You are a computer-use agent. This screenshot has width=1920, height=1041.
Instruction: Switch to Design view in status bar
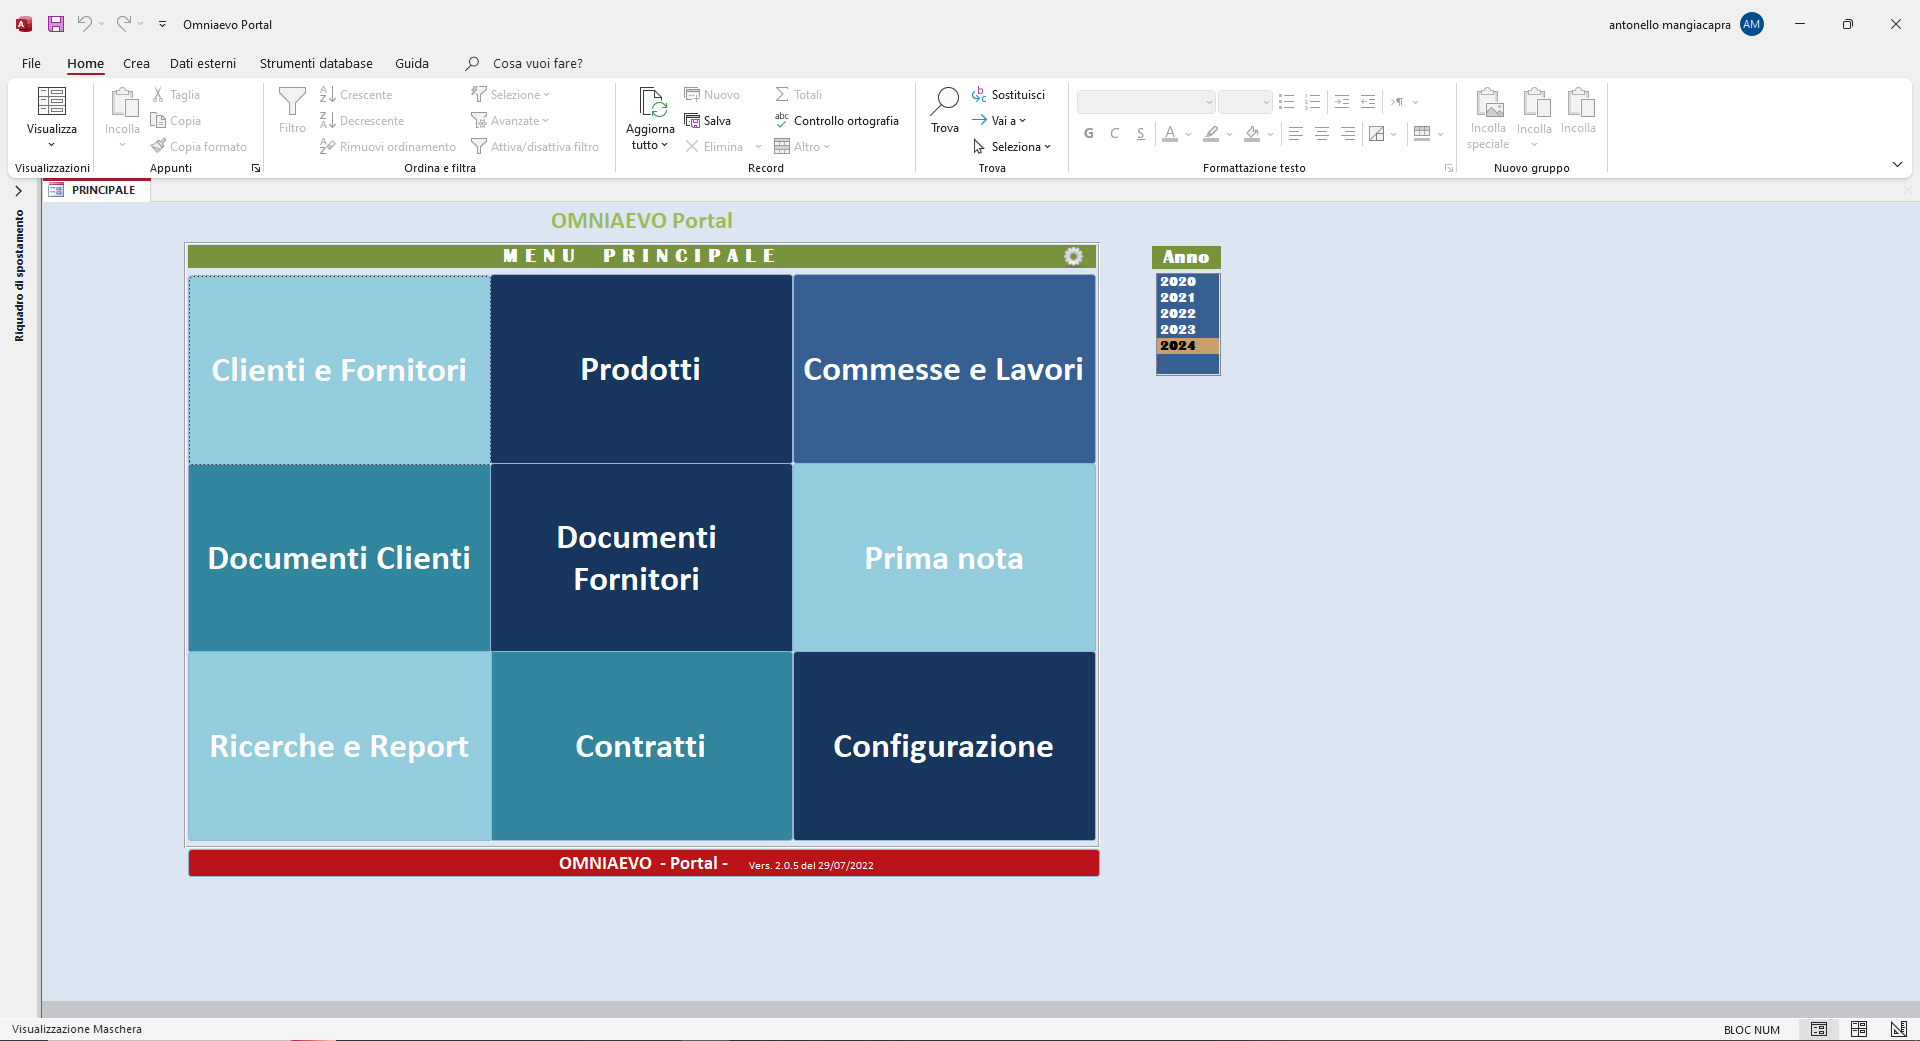1899,1029
